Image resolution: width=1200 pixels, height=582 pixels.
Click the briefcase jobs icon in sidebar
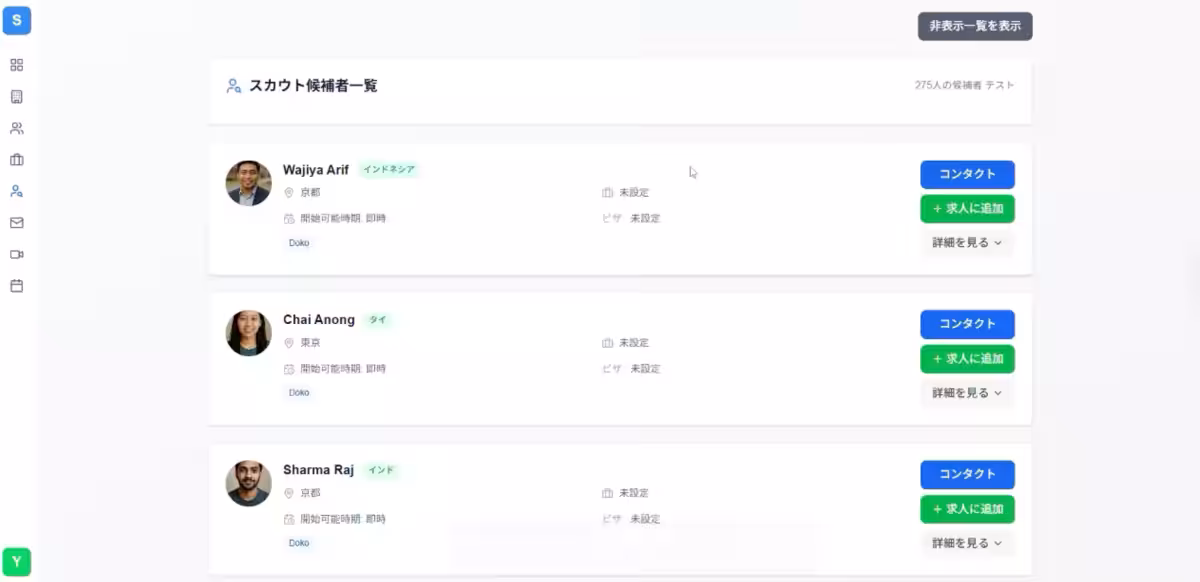pos(16,160)
